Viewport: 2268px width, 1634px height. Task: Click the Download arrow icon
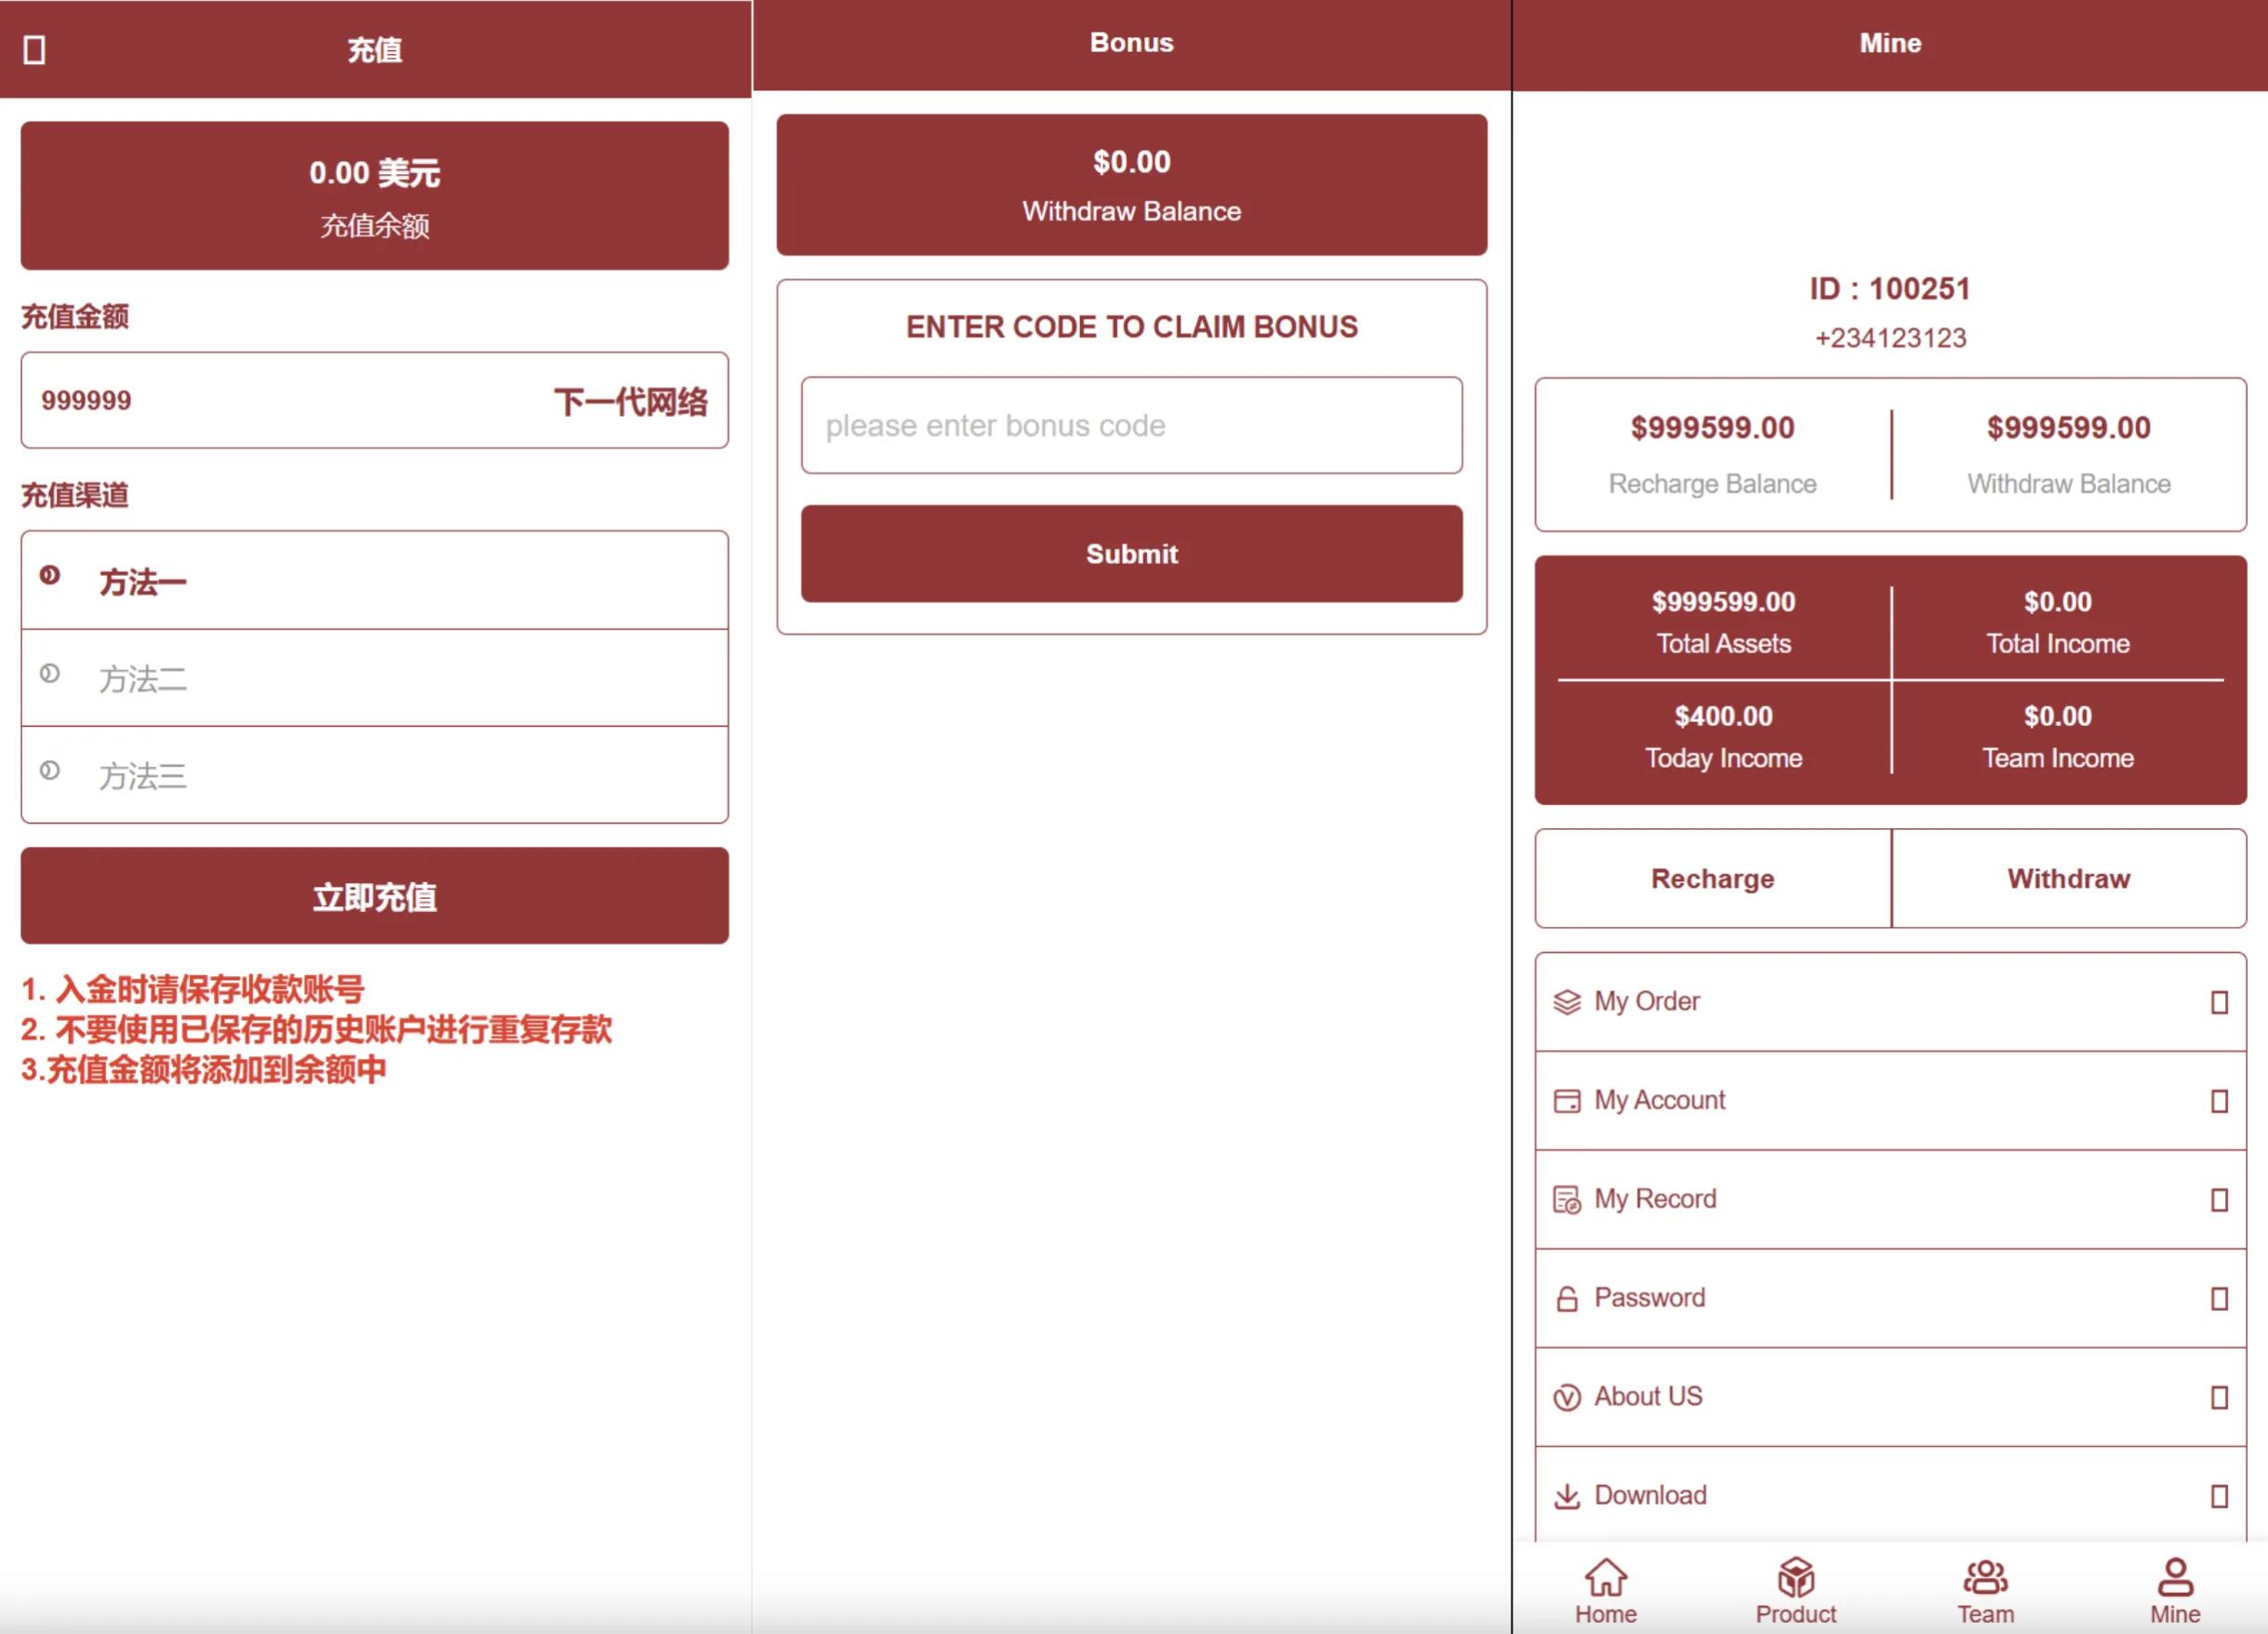(1567, 1496)
